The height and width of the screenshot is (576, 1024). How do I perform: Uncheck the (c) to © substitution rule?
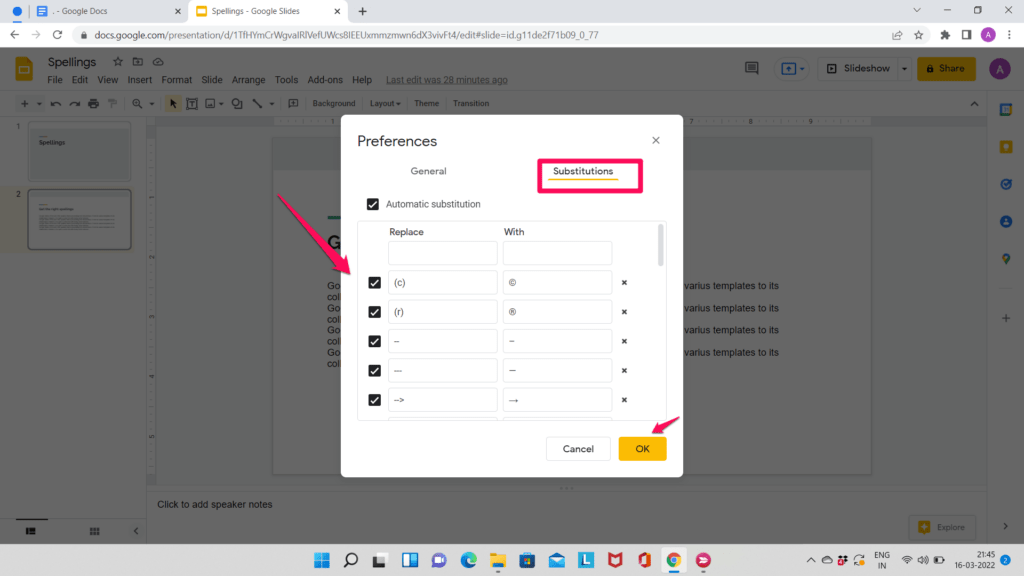click(x=375, y=282)
